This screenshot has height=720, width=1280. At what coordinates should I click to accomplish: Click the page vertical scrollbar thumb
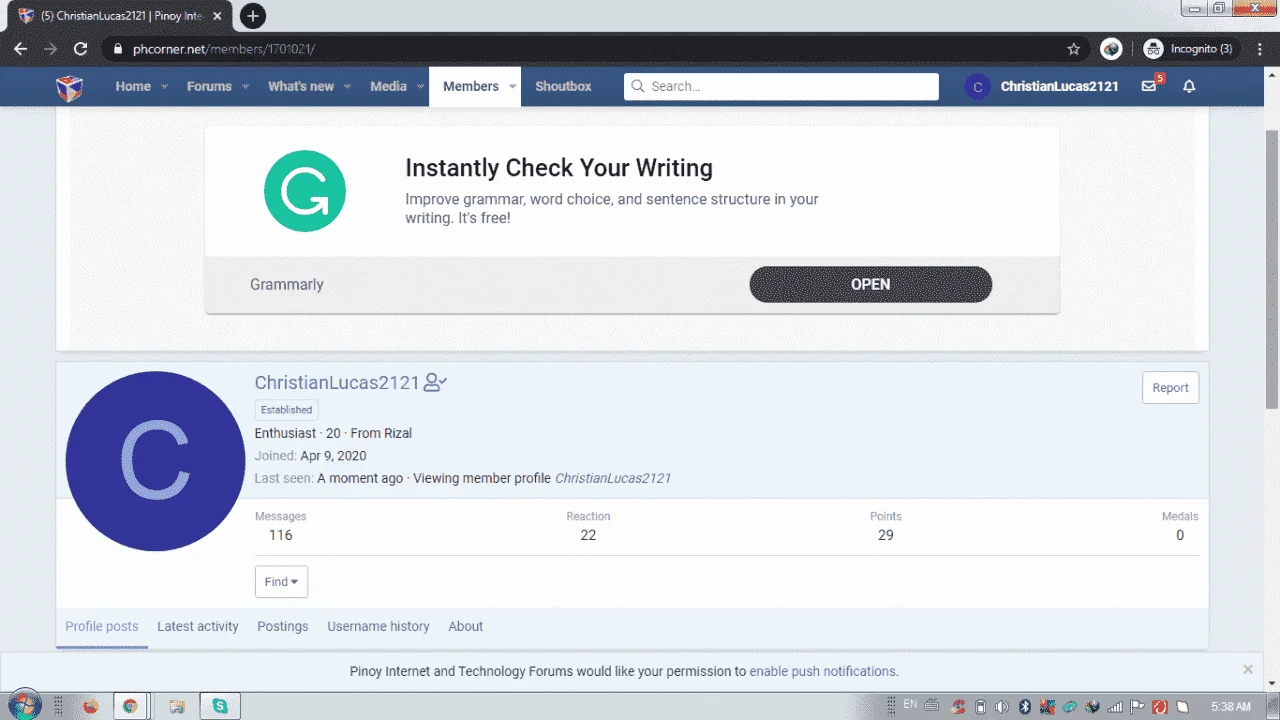coord(1271,268)
